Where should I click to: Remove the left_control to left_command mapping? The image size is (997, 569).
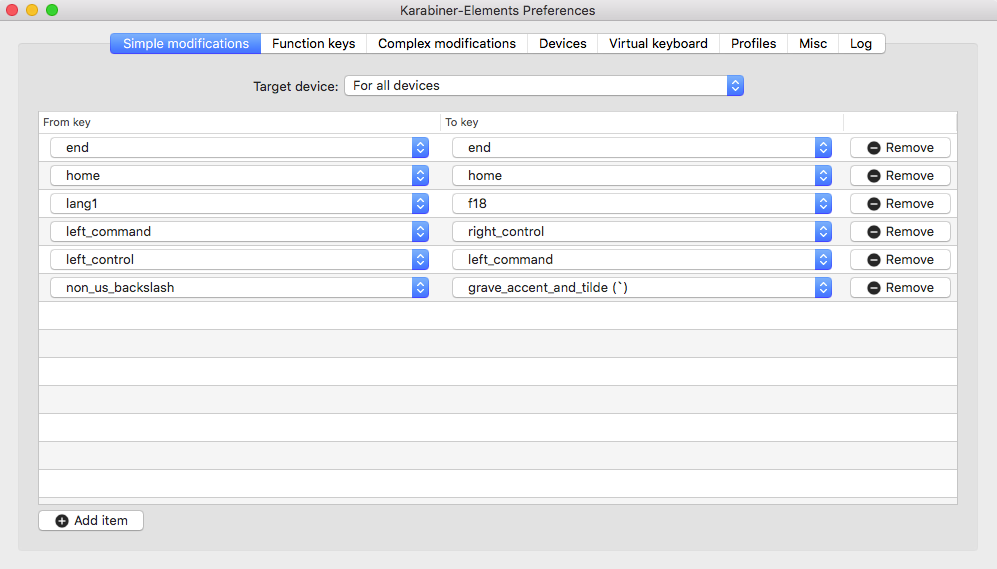900,259
